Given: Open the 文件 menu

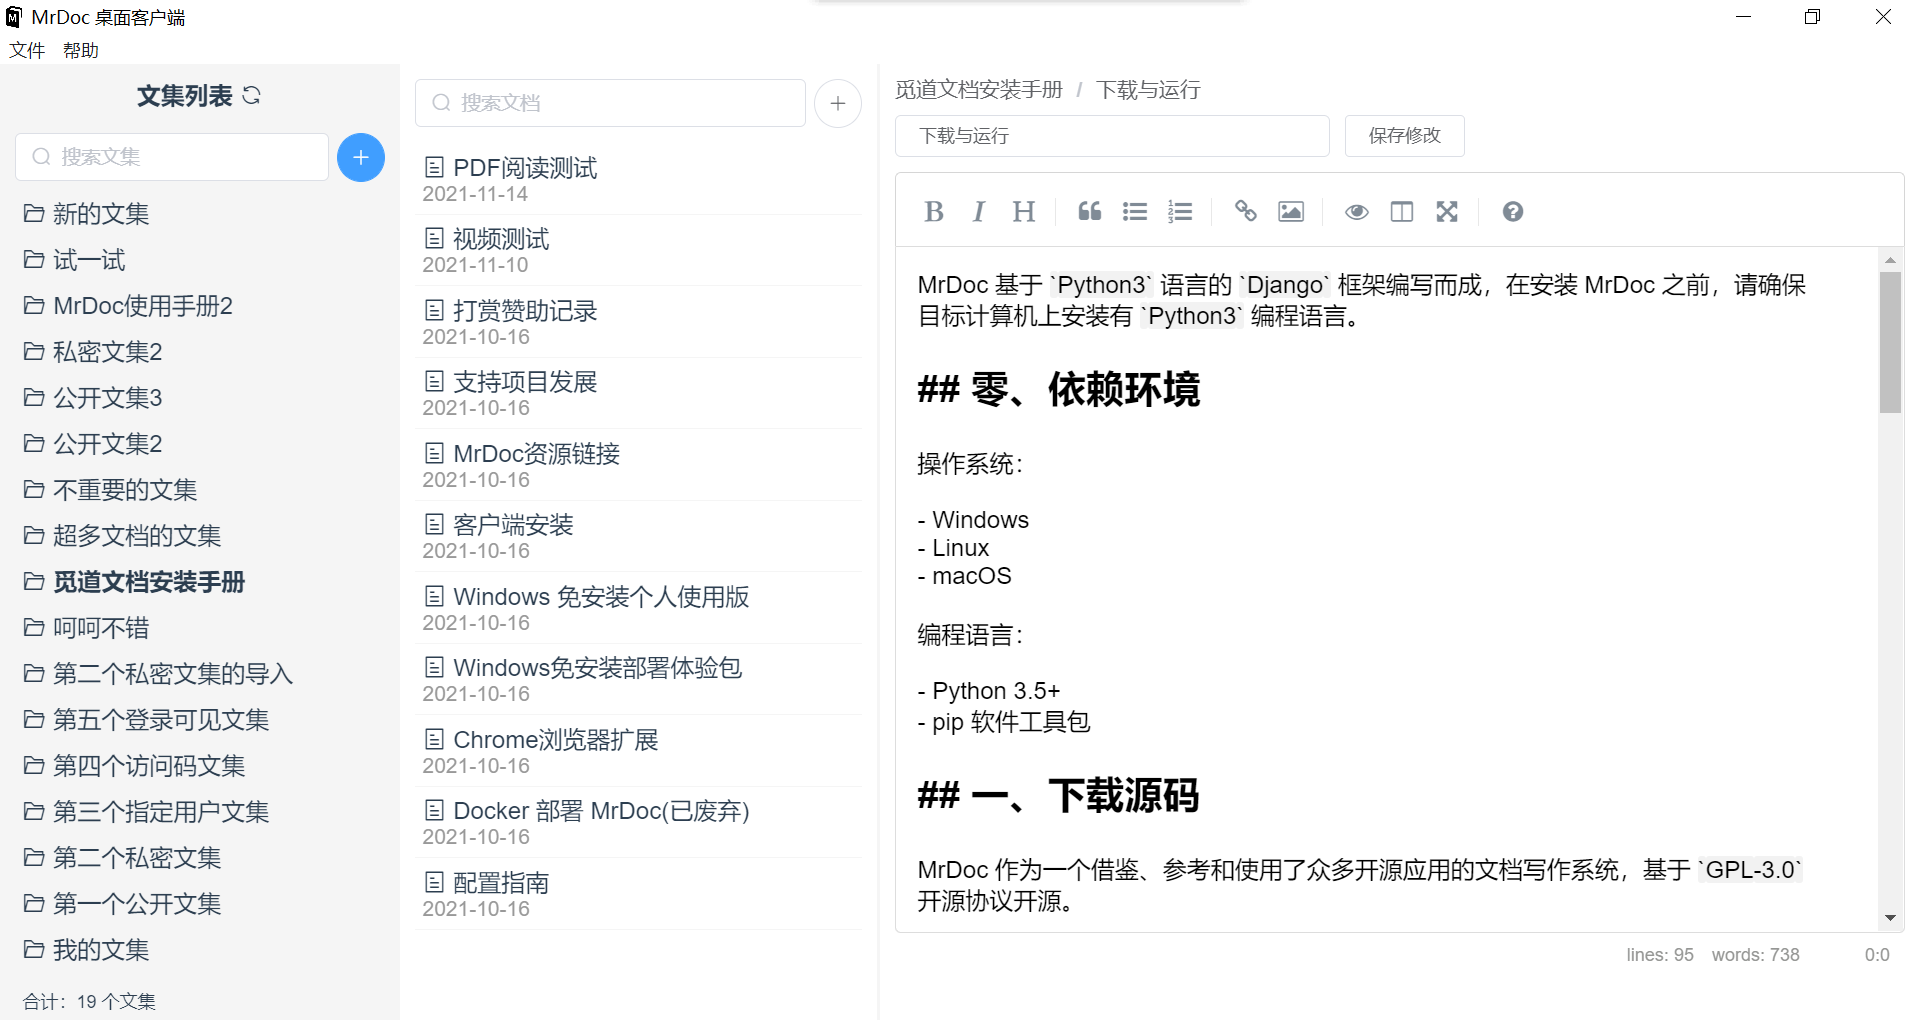Looking at the screenshot, I should click(27, 51).
